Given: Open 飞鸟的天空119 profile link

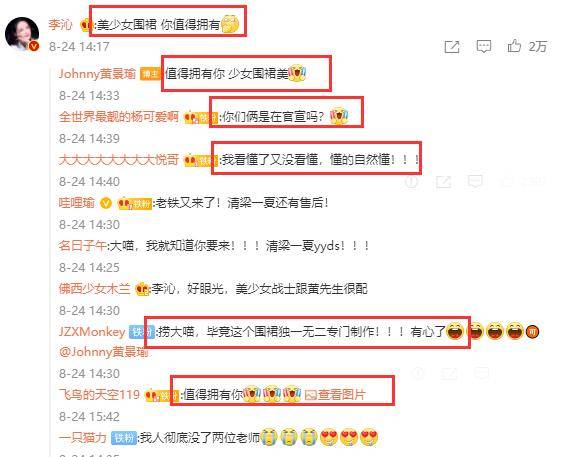Looking at the screenshot, I should click(99, 394).
